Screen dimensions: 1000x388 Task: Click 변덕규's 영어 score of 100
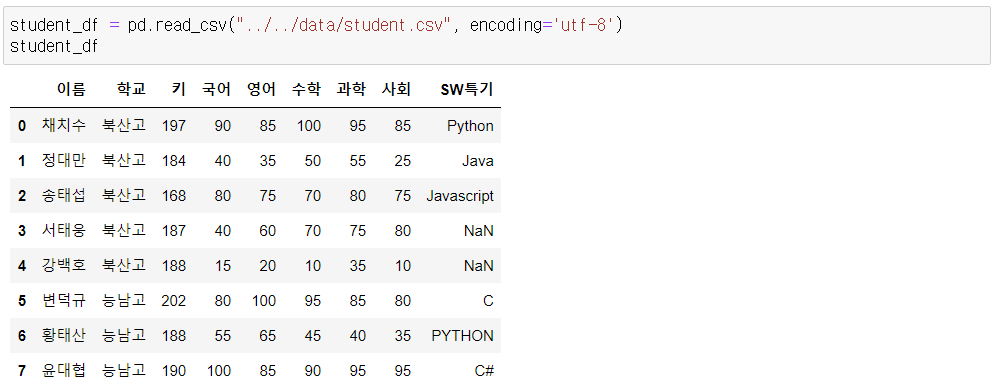point(264,301)
